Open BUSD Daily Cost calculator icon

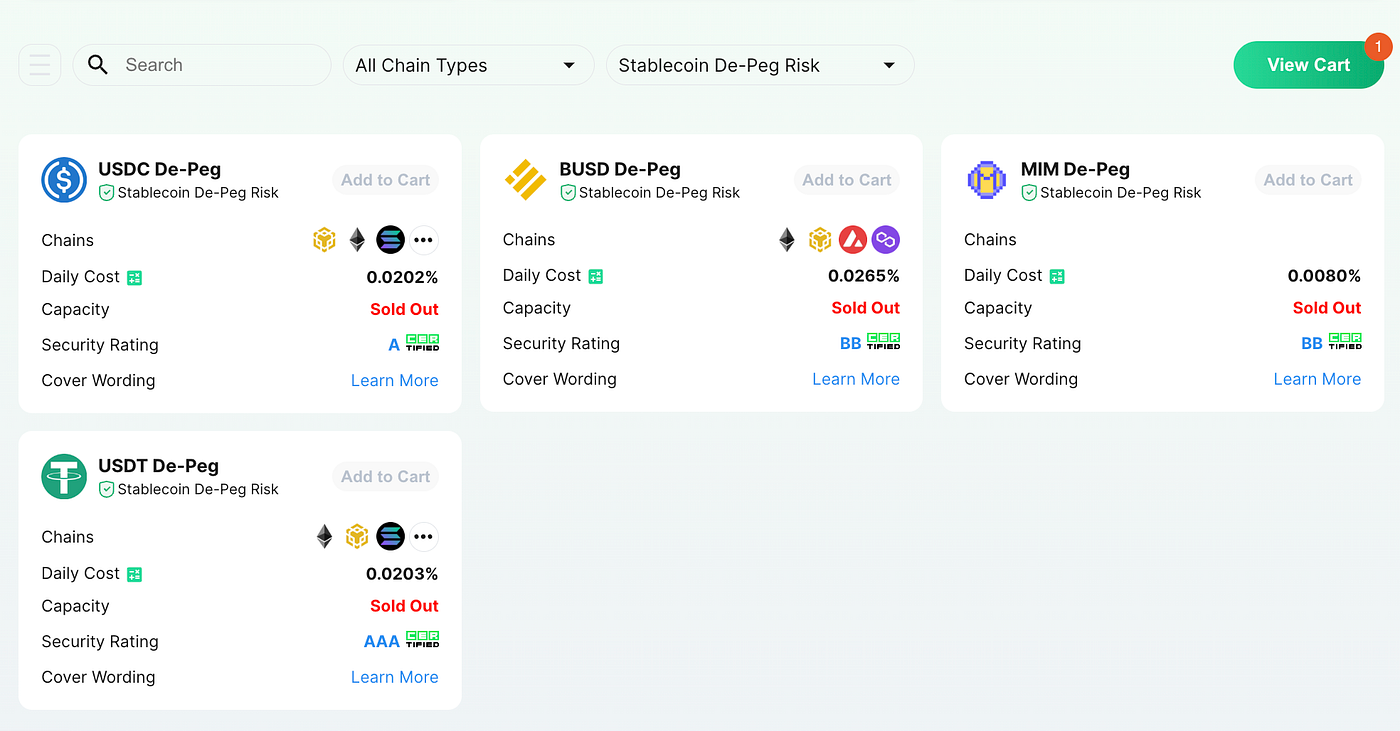click(x=596, y=277)
